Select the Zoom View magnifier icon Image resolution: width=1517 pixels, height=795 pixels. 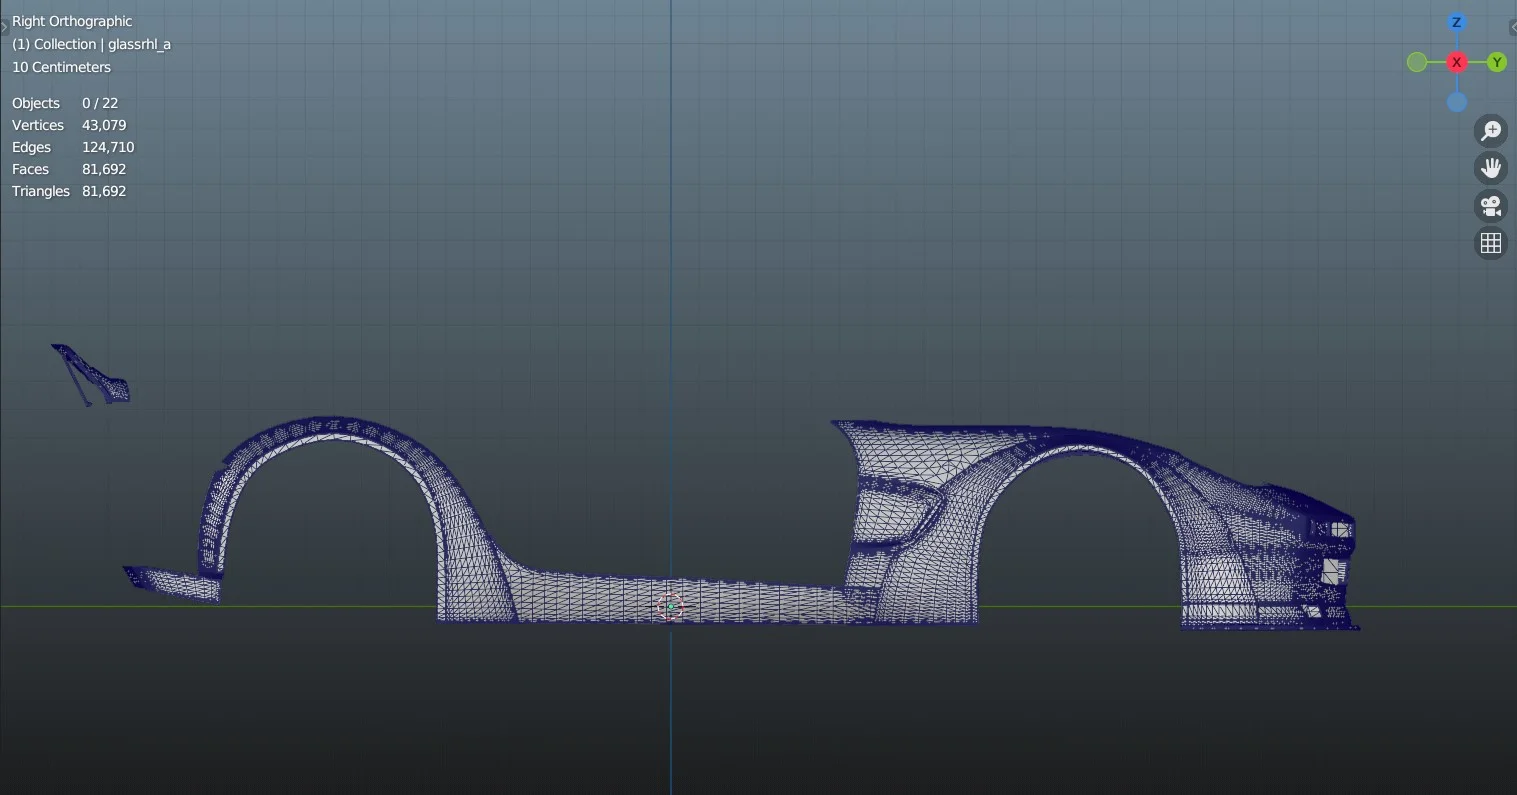pos(1490,130)
